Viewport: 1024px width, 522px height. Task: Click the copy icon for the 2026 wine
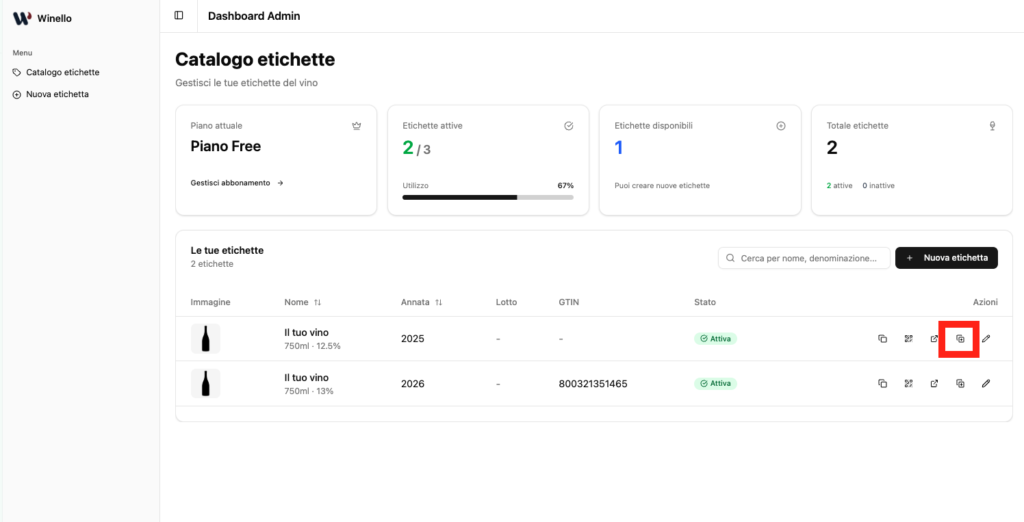pyautogui.click(x=882, y=383)
